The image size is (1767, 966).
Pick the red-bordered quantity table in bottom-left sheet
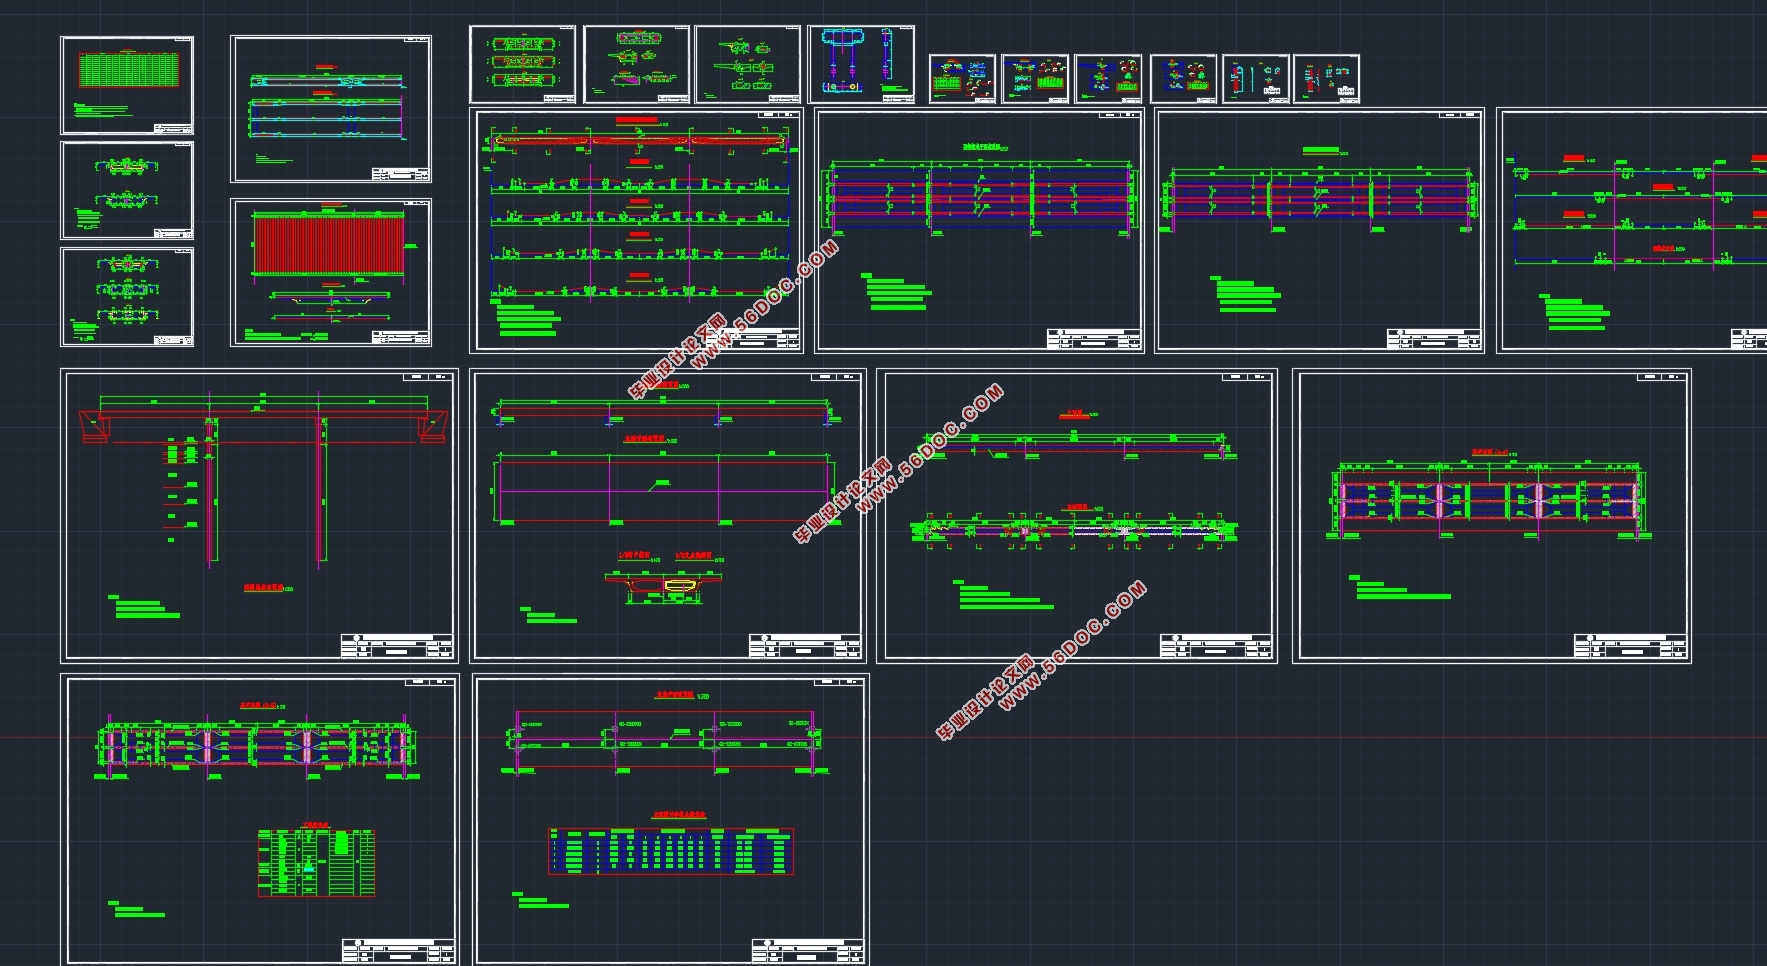pyautogui.click(x=316, y=862)
